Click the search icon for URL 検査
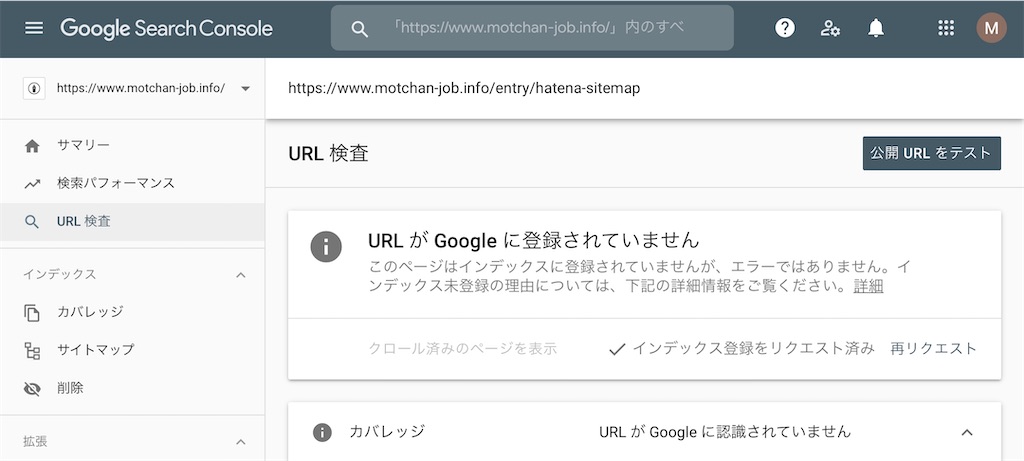The width and height of the screenshot is (1024, 461). coord(32,221)
